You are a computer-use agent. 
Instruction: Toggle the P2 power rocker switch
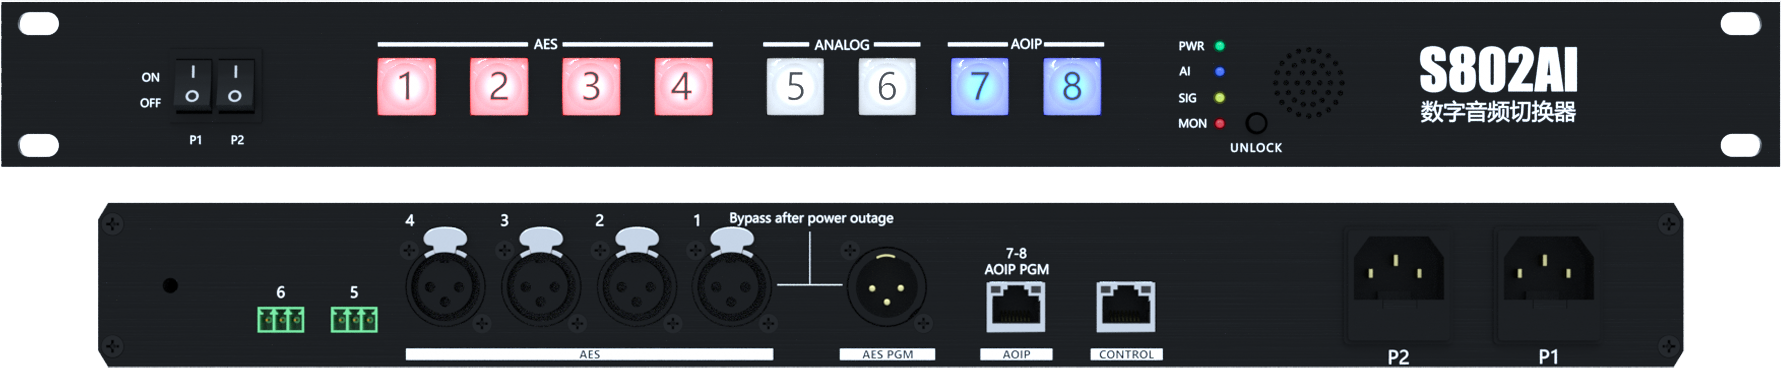tap(235, 84)
